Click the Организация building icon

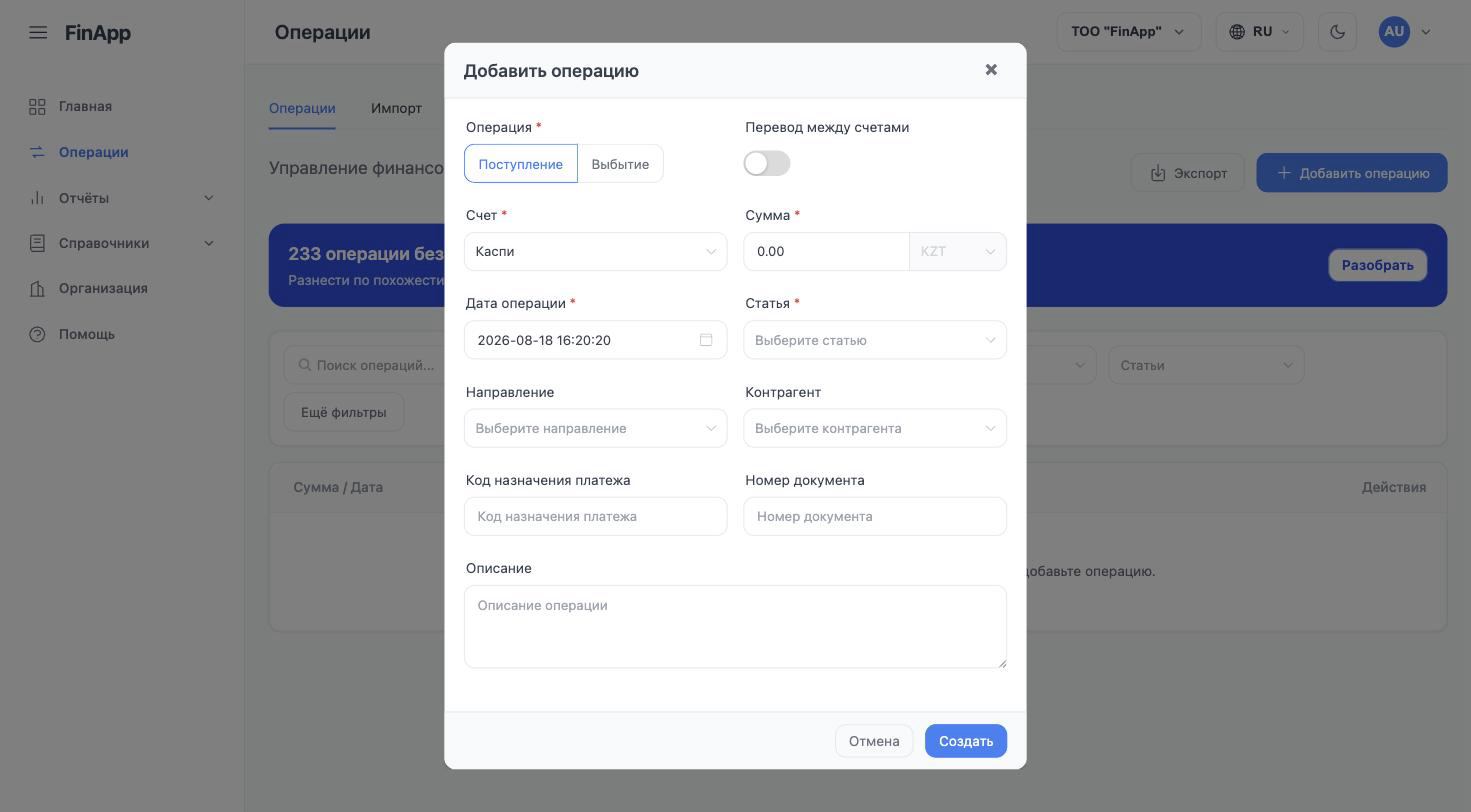coord(38,289)
